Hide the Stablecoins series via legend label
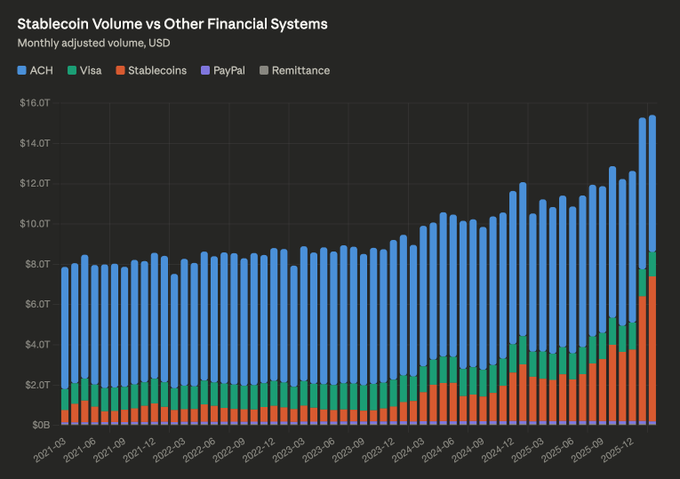This screenshot has height=479, width=680. point(156,71)
